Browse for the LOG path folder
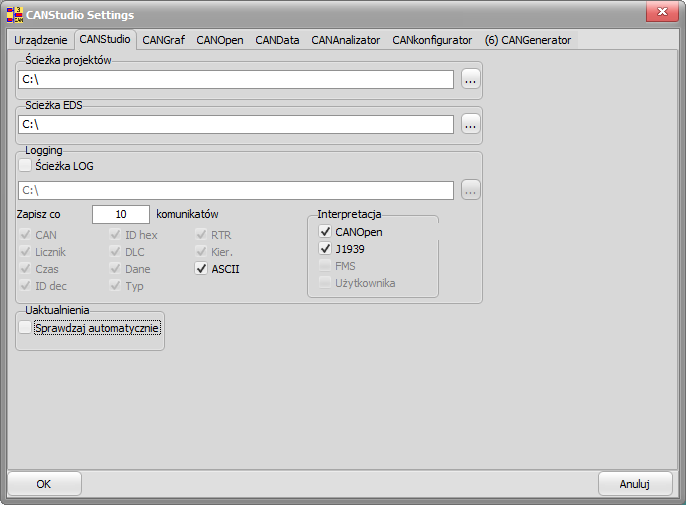This screenshot has height=505, width=686. [471, 190]
